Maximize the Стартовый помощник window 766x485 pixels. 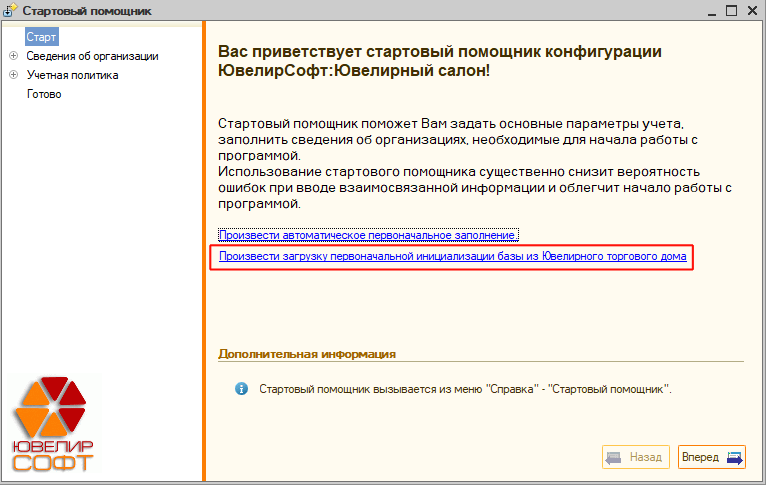(x=731, y=11)
